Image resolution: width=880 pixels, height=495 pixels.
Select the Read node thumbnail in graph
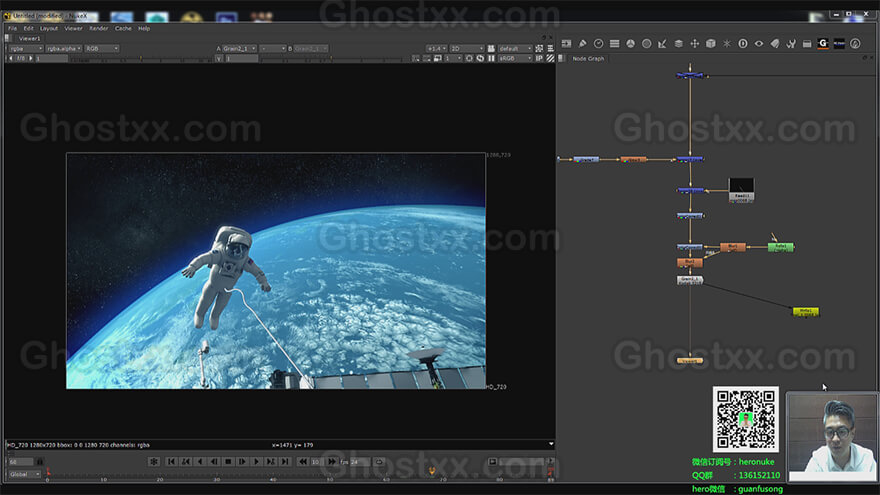(741, 190)
